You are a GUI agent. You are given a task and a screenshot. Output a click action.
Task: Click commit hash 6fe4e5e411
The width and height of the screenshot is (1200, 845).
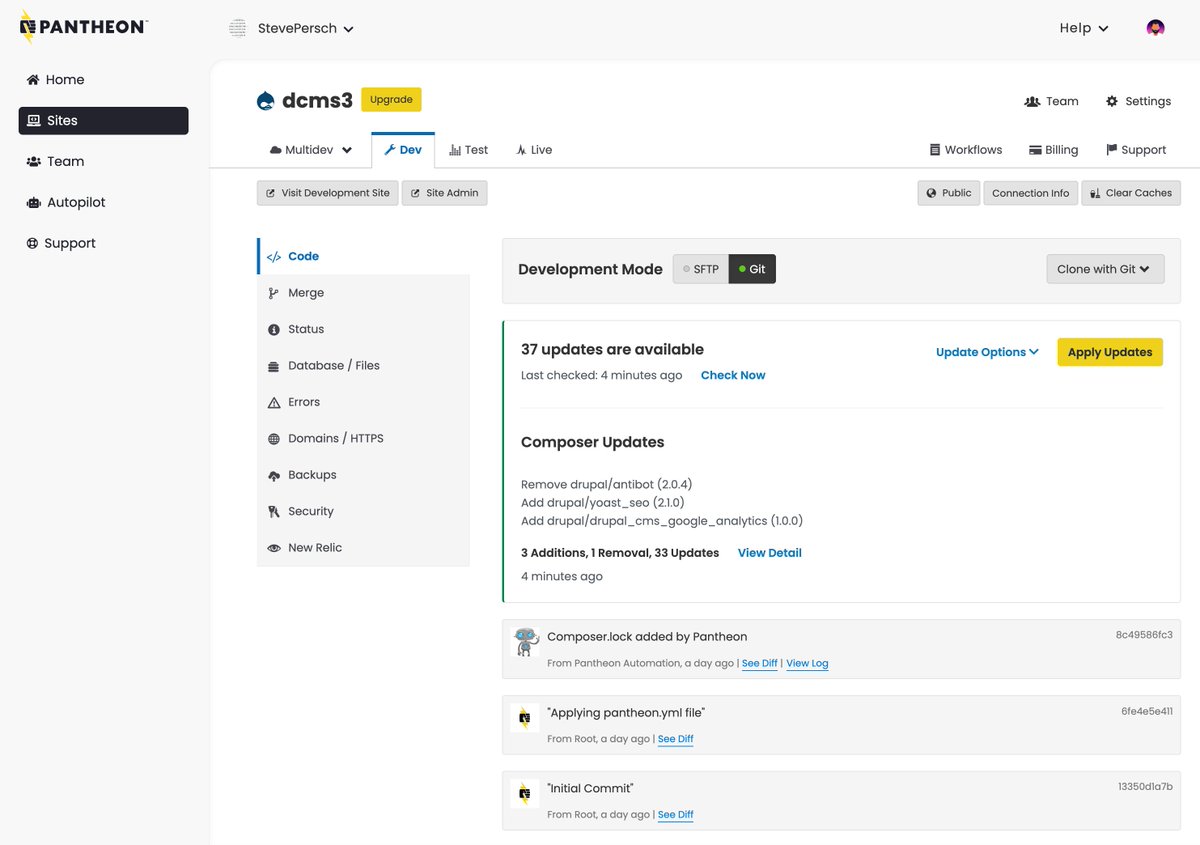tap(1147, 711)
